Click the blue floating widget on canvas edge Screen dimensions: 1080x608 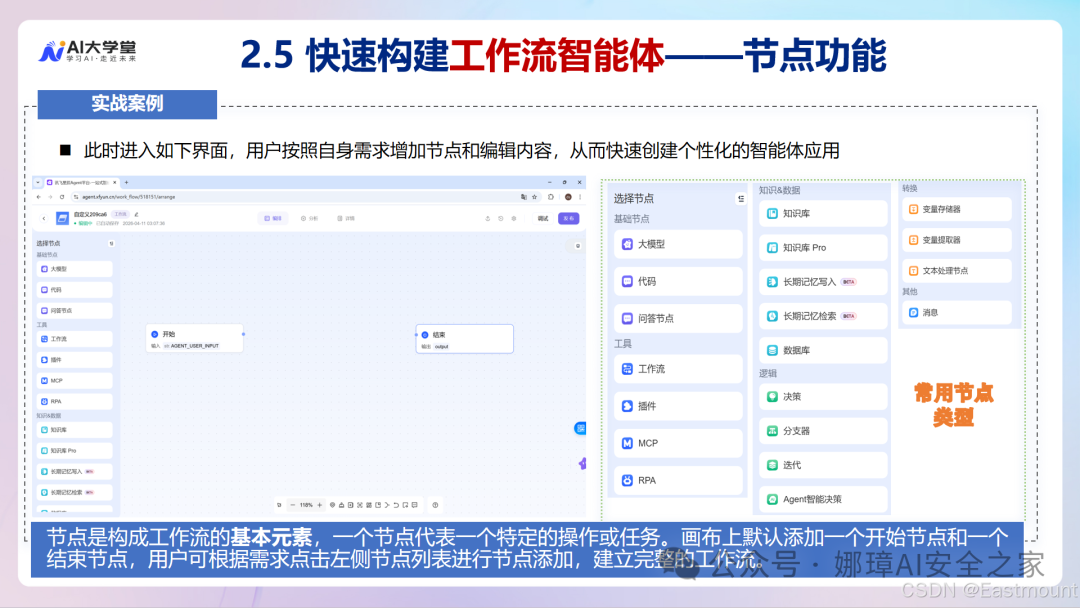pyautogui.click(x=581, y=428)
